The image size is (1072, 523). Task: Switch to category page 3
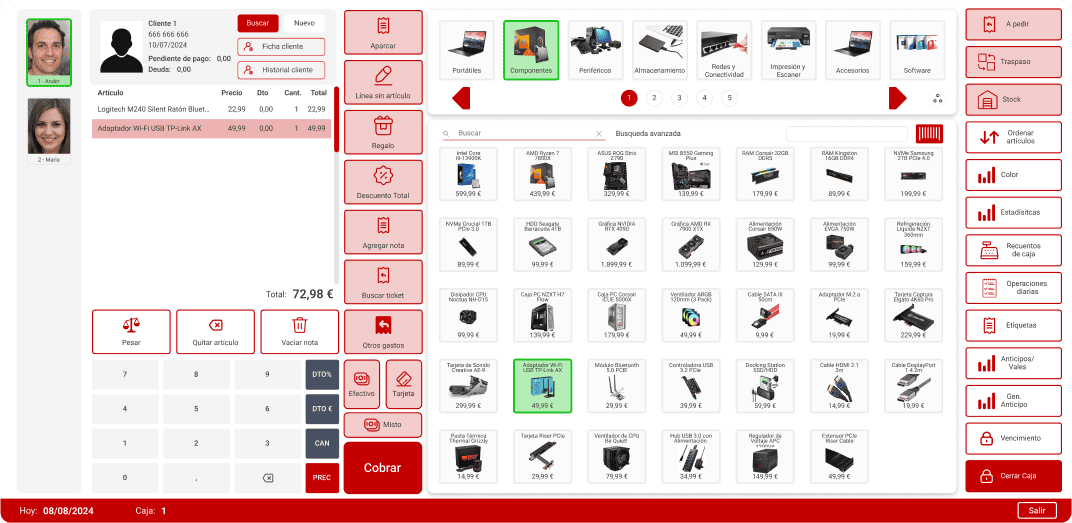(x=679, y=98)
